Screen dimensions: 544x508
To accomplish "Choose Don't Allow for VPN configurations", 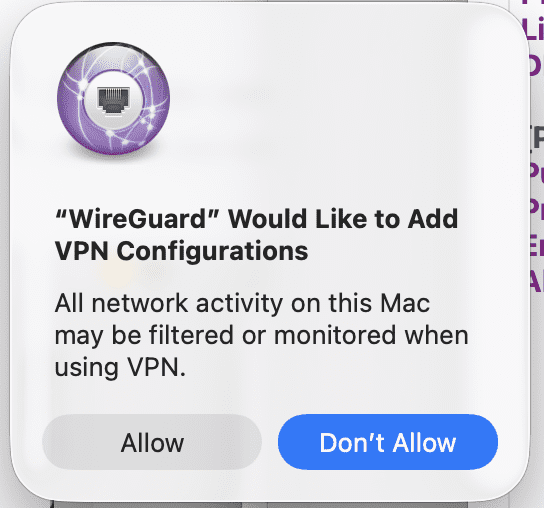I will 388,442.
